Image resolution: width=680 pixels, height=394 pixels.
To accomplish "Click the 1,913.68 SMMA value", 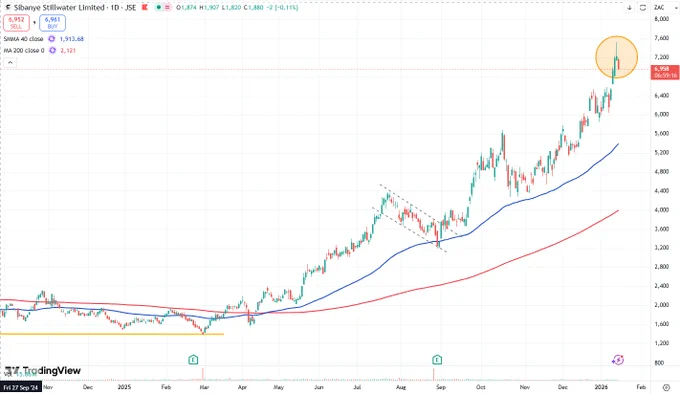I will pyautogui.click(x=72, y=39).
